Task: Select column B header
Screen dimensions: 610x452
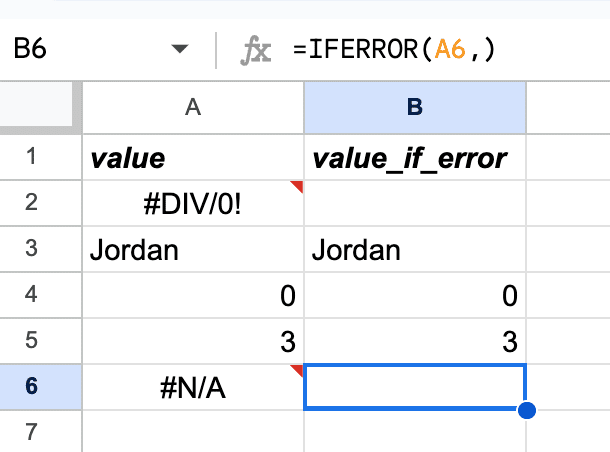Action: tap(415, 107)
